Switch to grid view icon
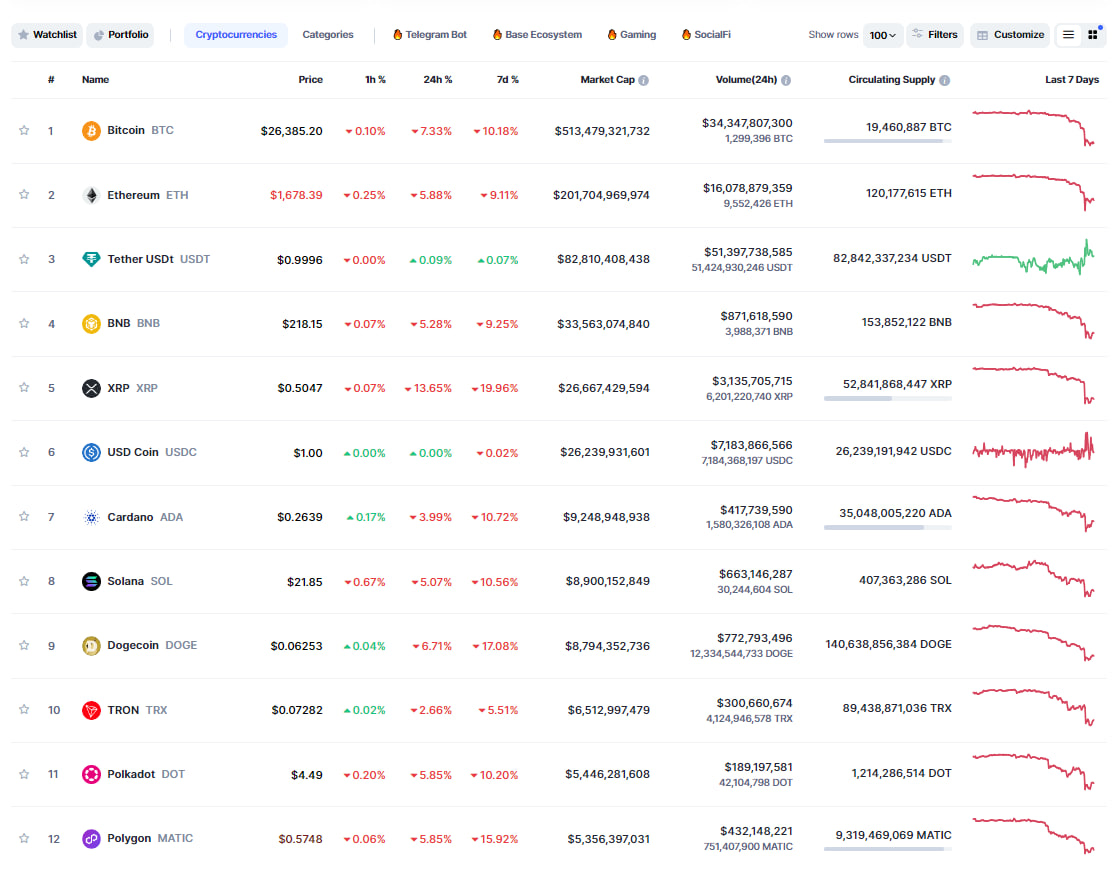The width and height of the screenshot is (1119, 869). click(1093, 34)
